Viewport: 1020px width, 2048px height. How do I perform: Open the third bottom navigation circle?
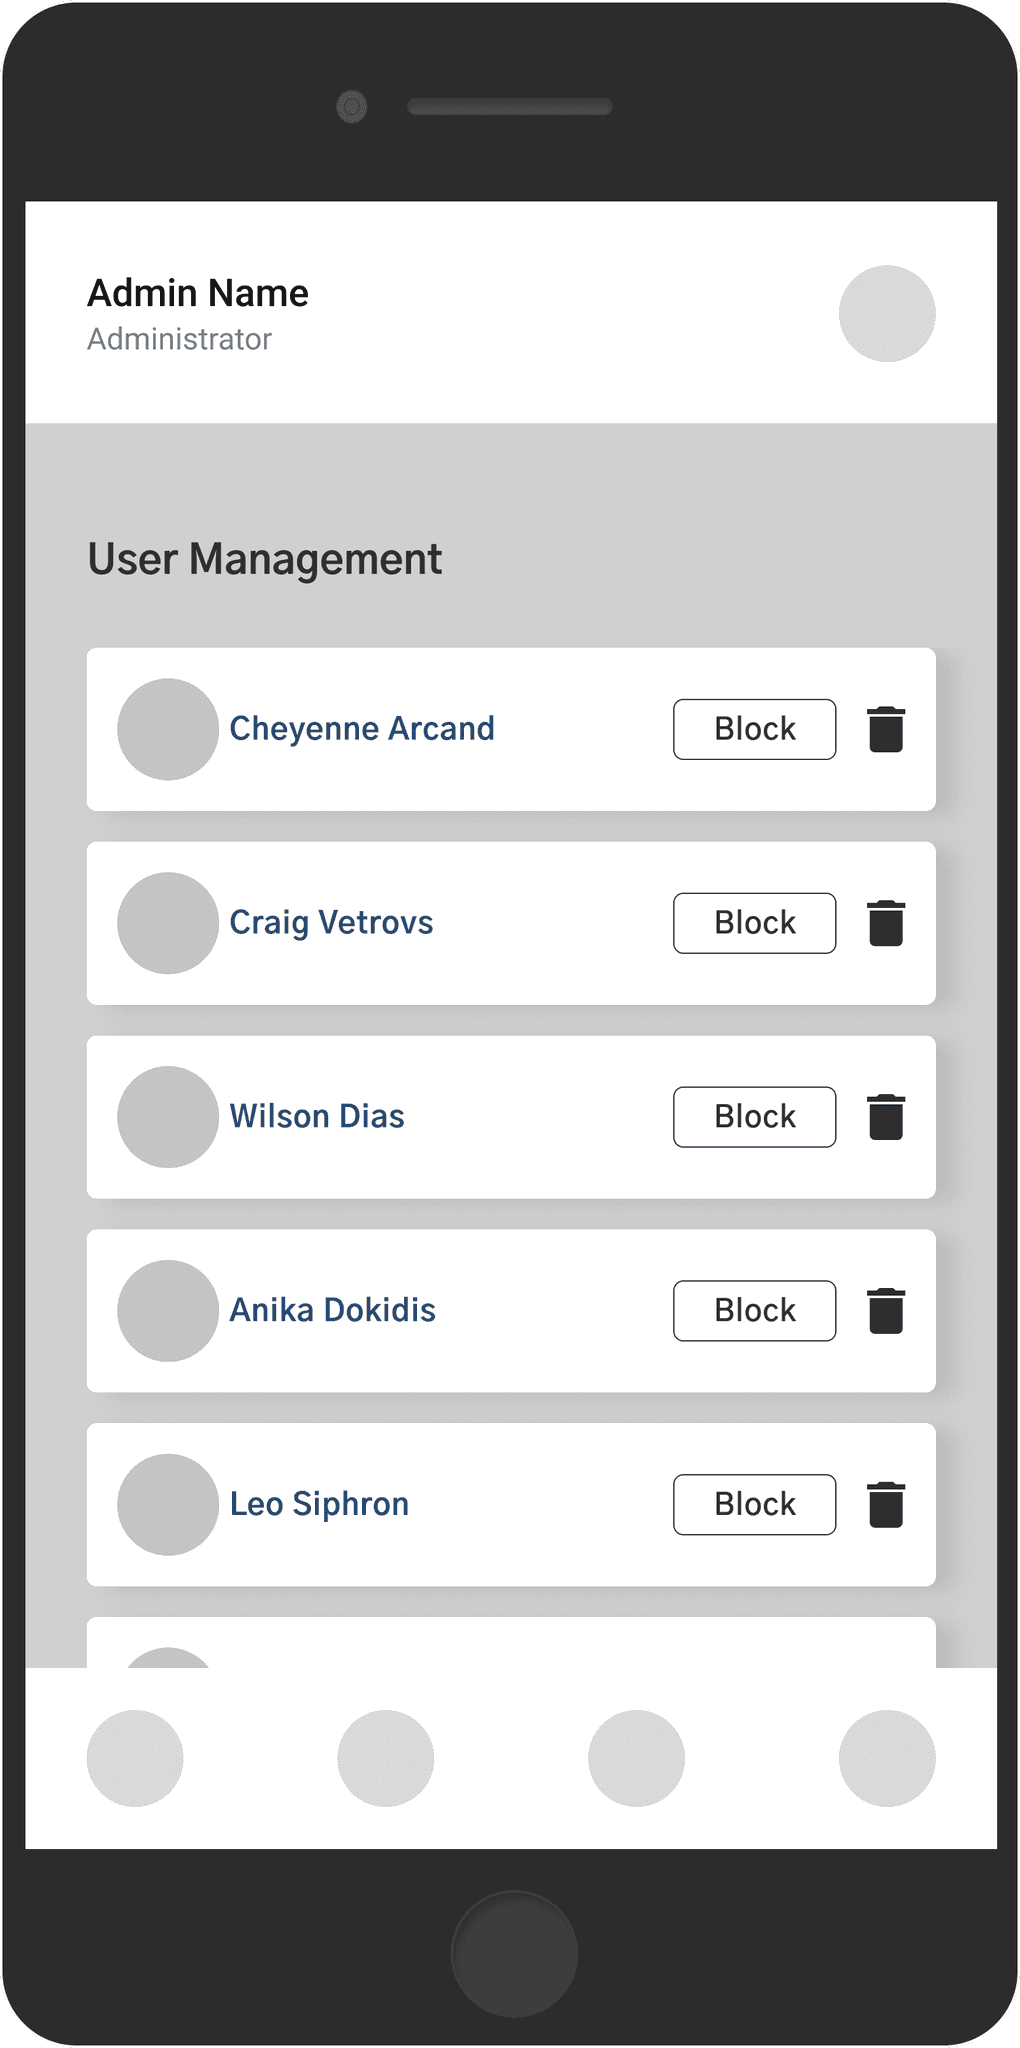pos(636,1758)
